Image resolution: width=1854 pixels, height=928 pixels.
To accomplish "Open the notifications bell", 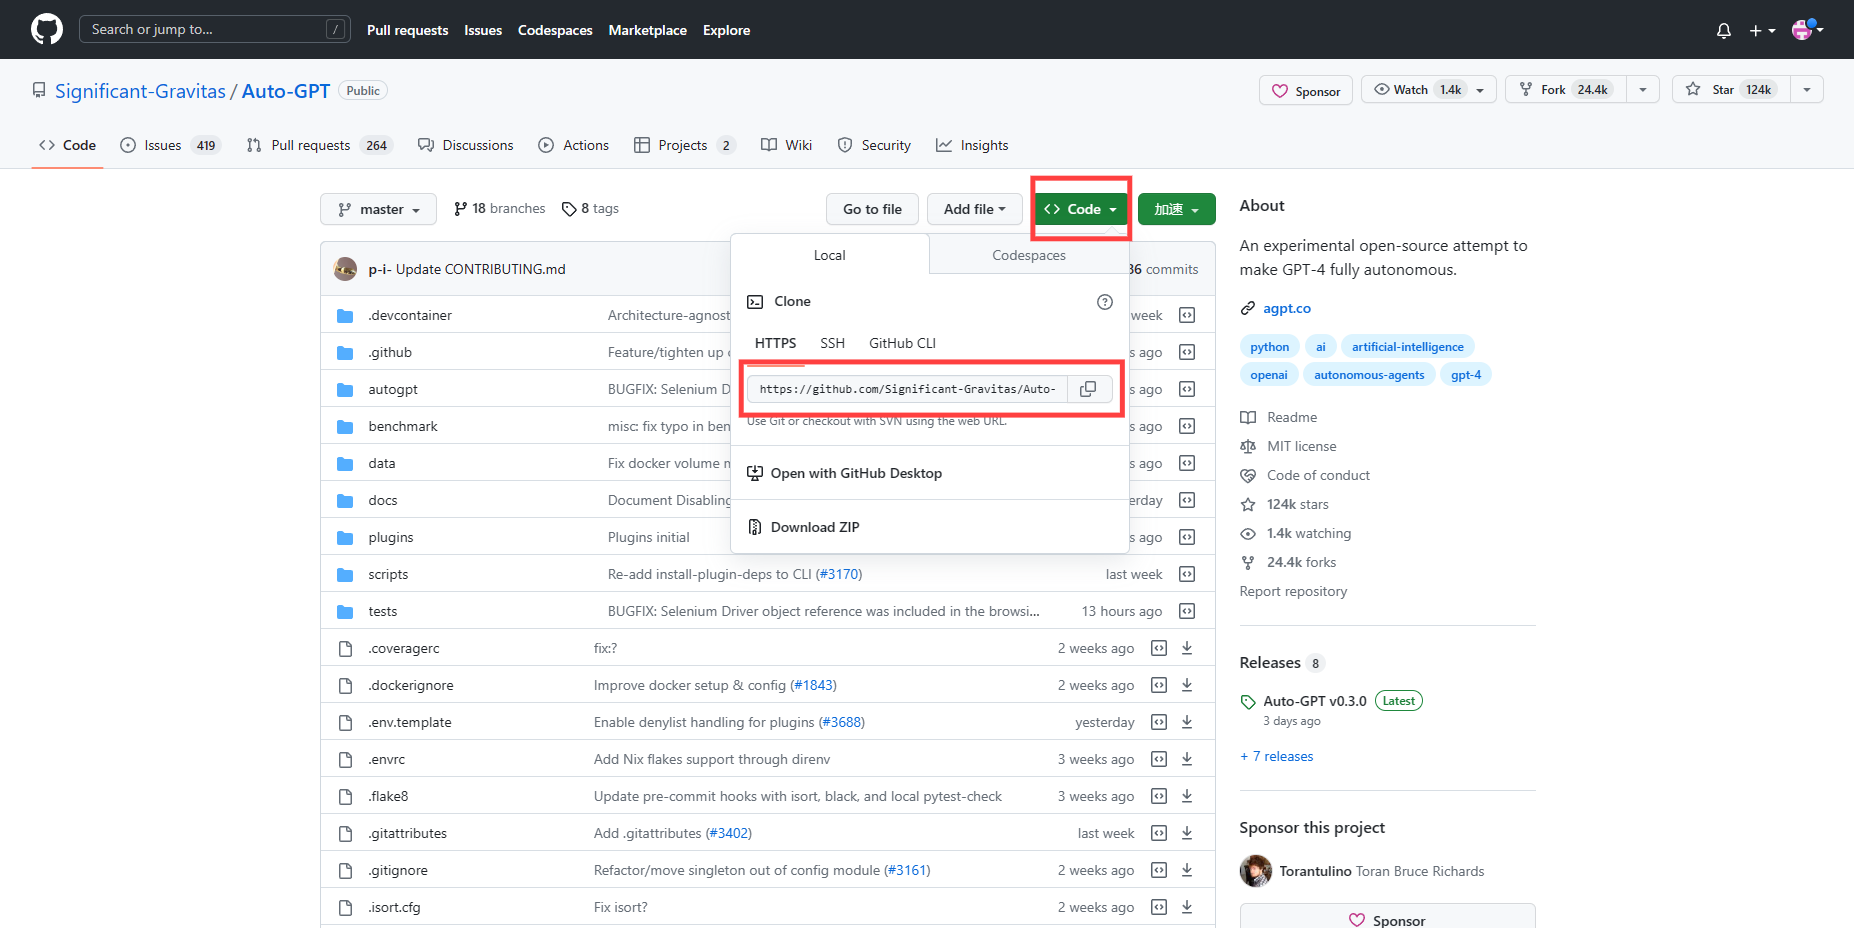I will (x=1724, y=31).
